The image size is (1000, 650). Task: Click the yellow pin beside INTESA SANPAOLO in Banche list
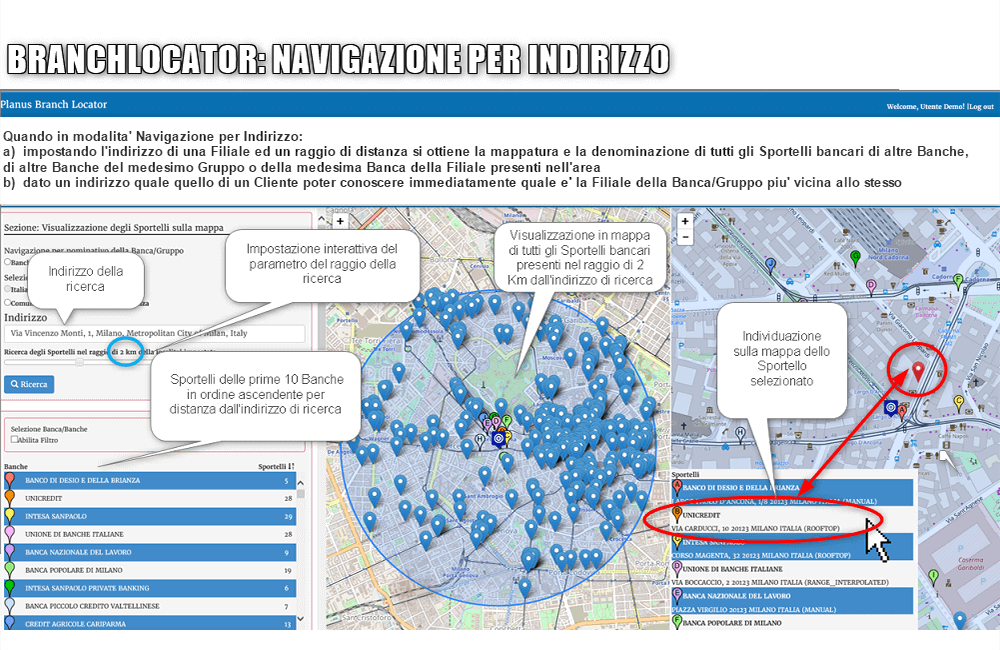click(10, 515)
